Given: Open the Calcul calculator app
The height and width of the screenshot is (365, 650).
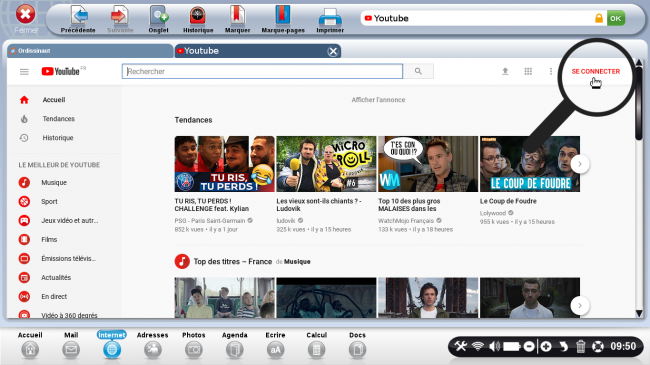Looking at the screenshot, I should point(316,345).
